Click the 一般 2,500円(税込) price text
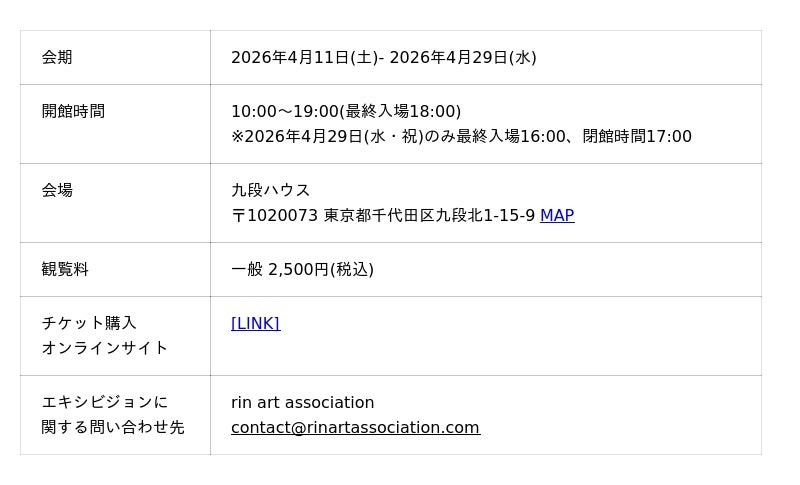800x485 pixels. click(302, 269)
